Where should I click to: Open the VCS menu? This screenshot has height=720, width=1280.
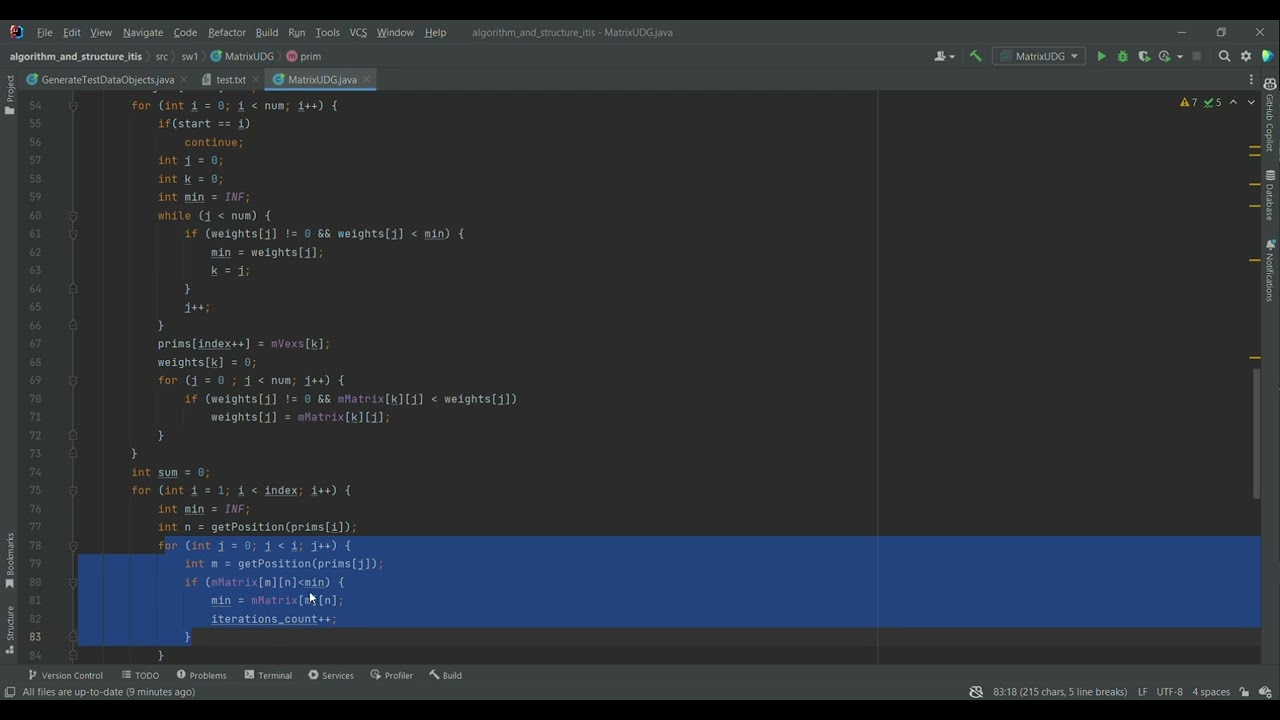(x=358, y=32)
